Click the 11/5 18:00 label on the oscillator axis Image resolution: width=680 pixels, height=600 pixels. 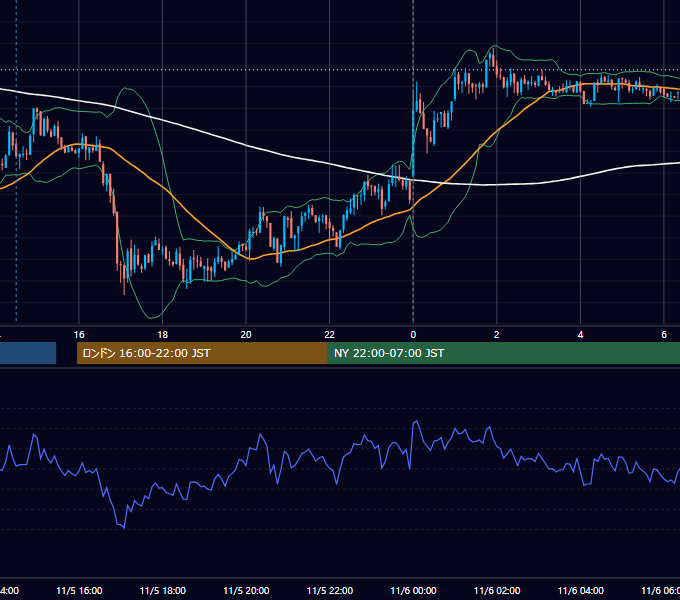163,591
